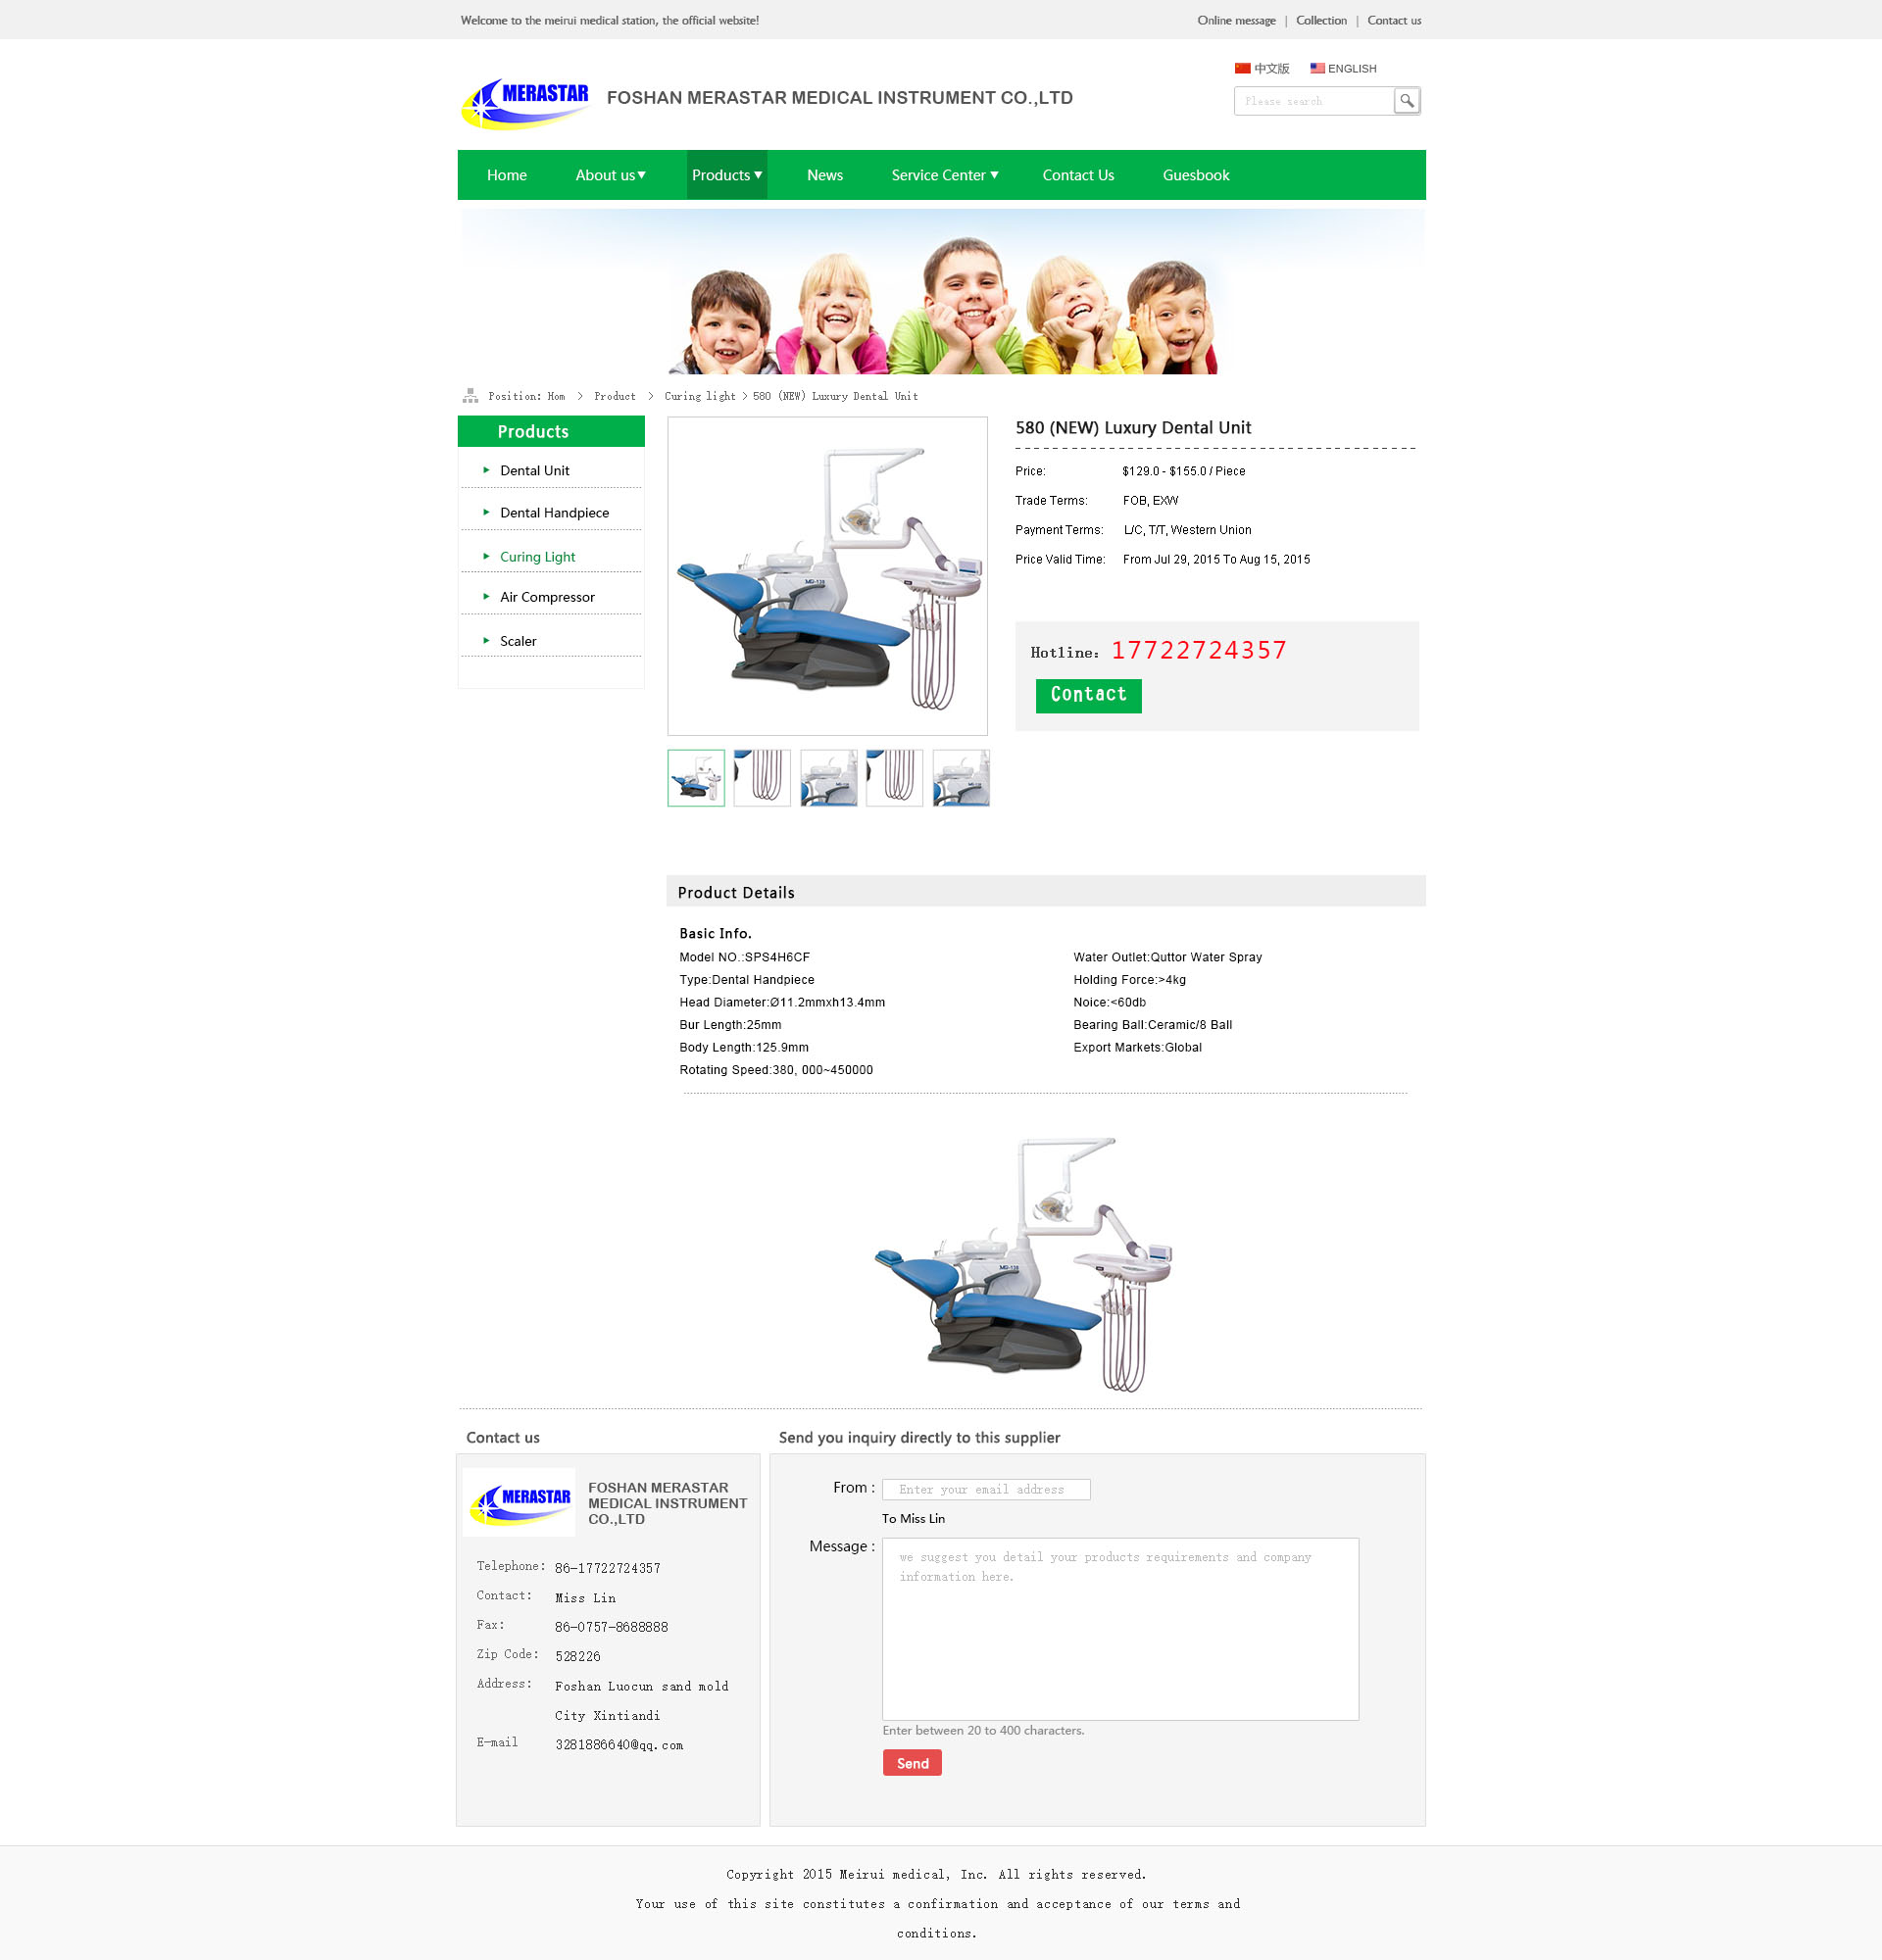The image size is (1882, 1960).
Task: View the second product thumbnail
Action: pyautogui.click(x=762, y=778)
